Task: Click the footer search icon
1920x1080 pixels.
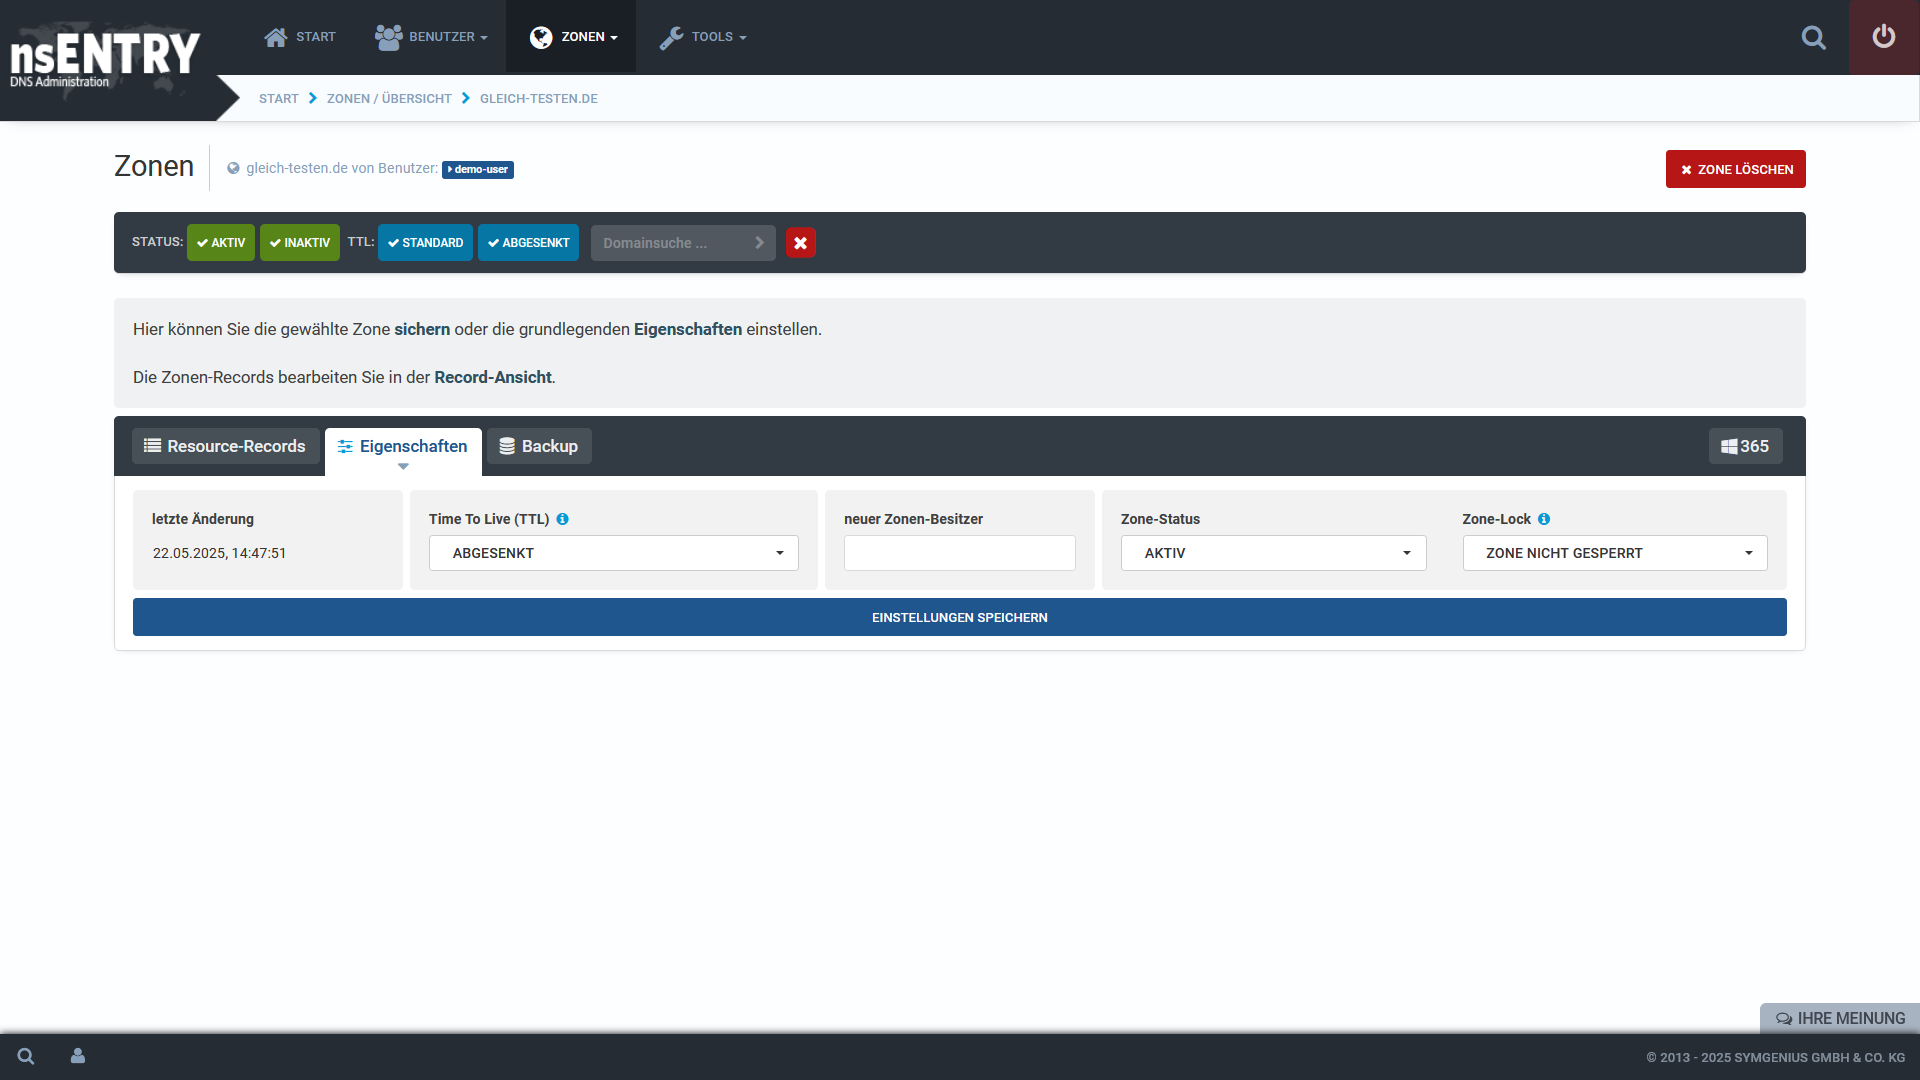Action: tap(26, 1056)
